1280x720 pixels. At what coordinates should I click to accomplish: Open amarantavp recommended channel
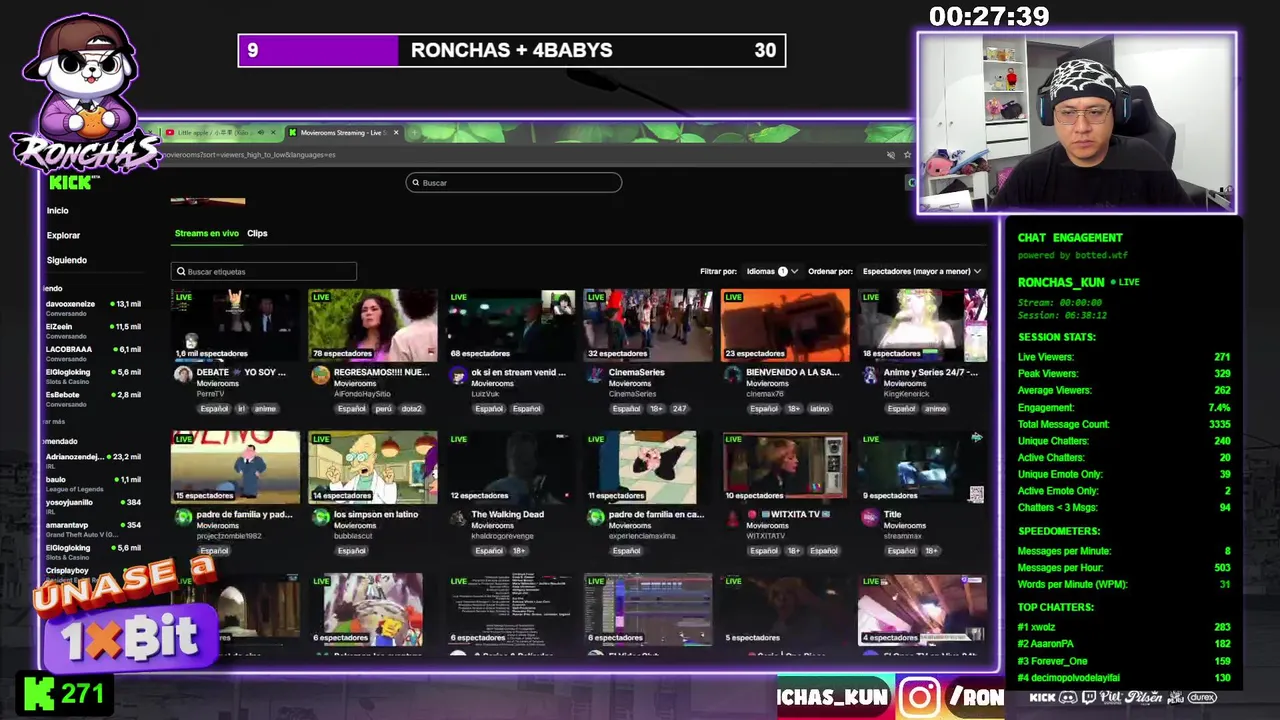click(93, 528)
